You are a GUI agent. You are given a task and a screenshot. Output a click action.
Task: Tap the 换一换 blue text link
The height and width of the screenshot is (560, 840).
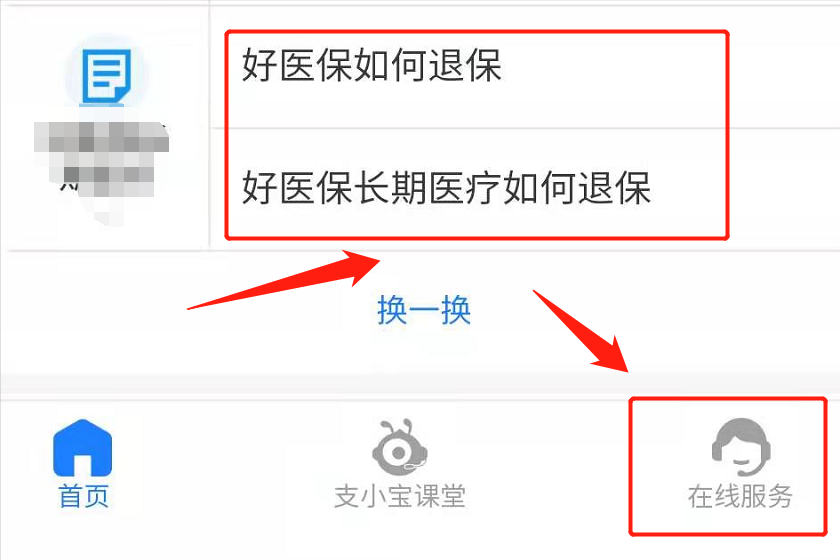pyautogui.click(x=424, y=310)
